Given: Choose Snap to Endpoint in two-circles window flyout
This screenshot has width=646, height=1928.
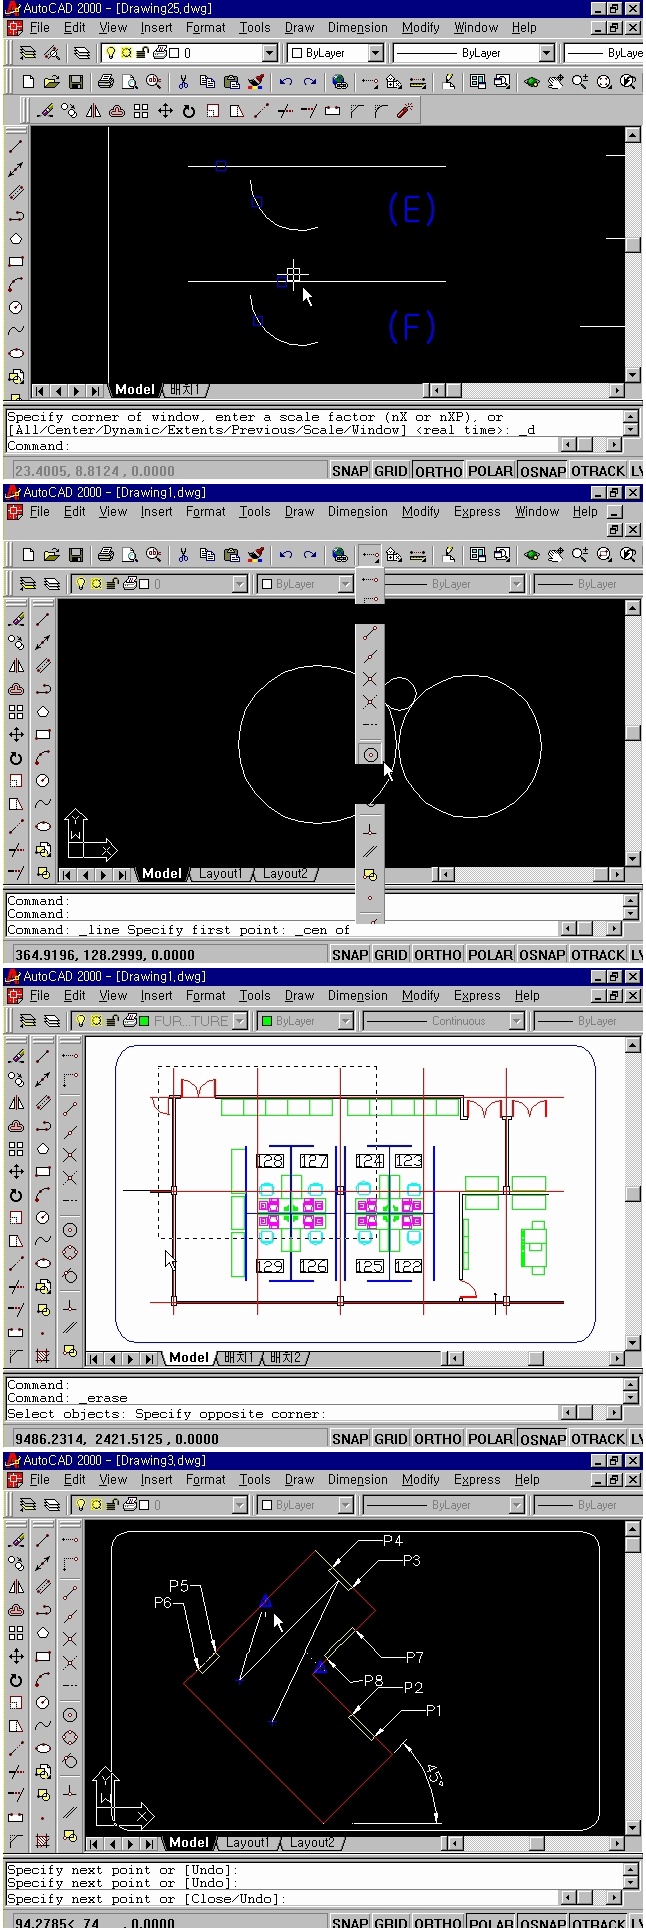Looking at the screenshot, I should (x=370, y=633).
